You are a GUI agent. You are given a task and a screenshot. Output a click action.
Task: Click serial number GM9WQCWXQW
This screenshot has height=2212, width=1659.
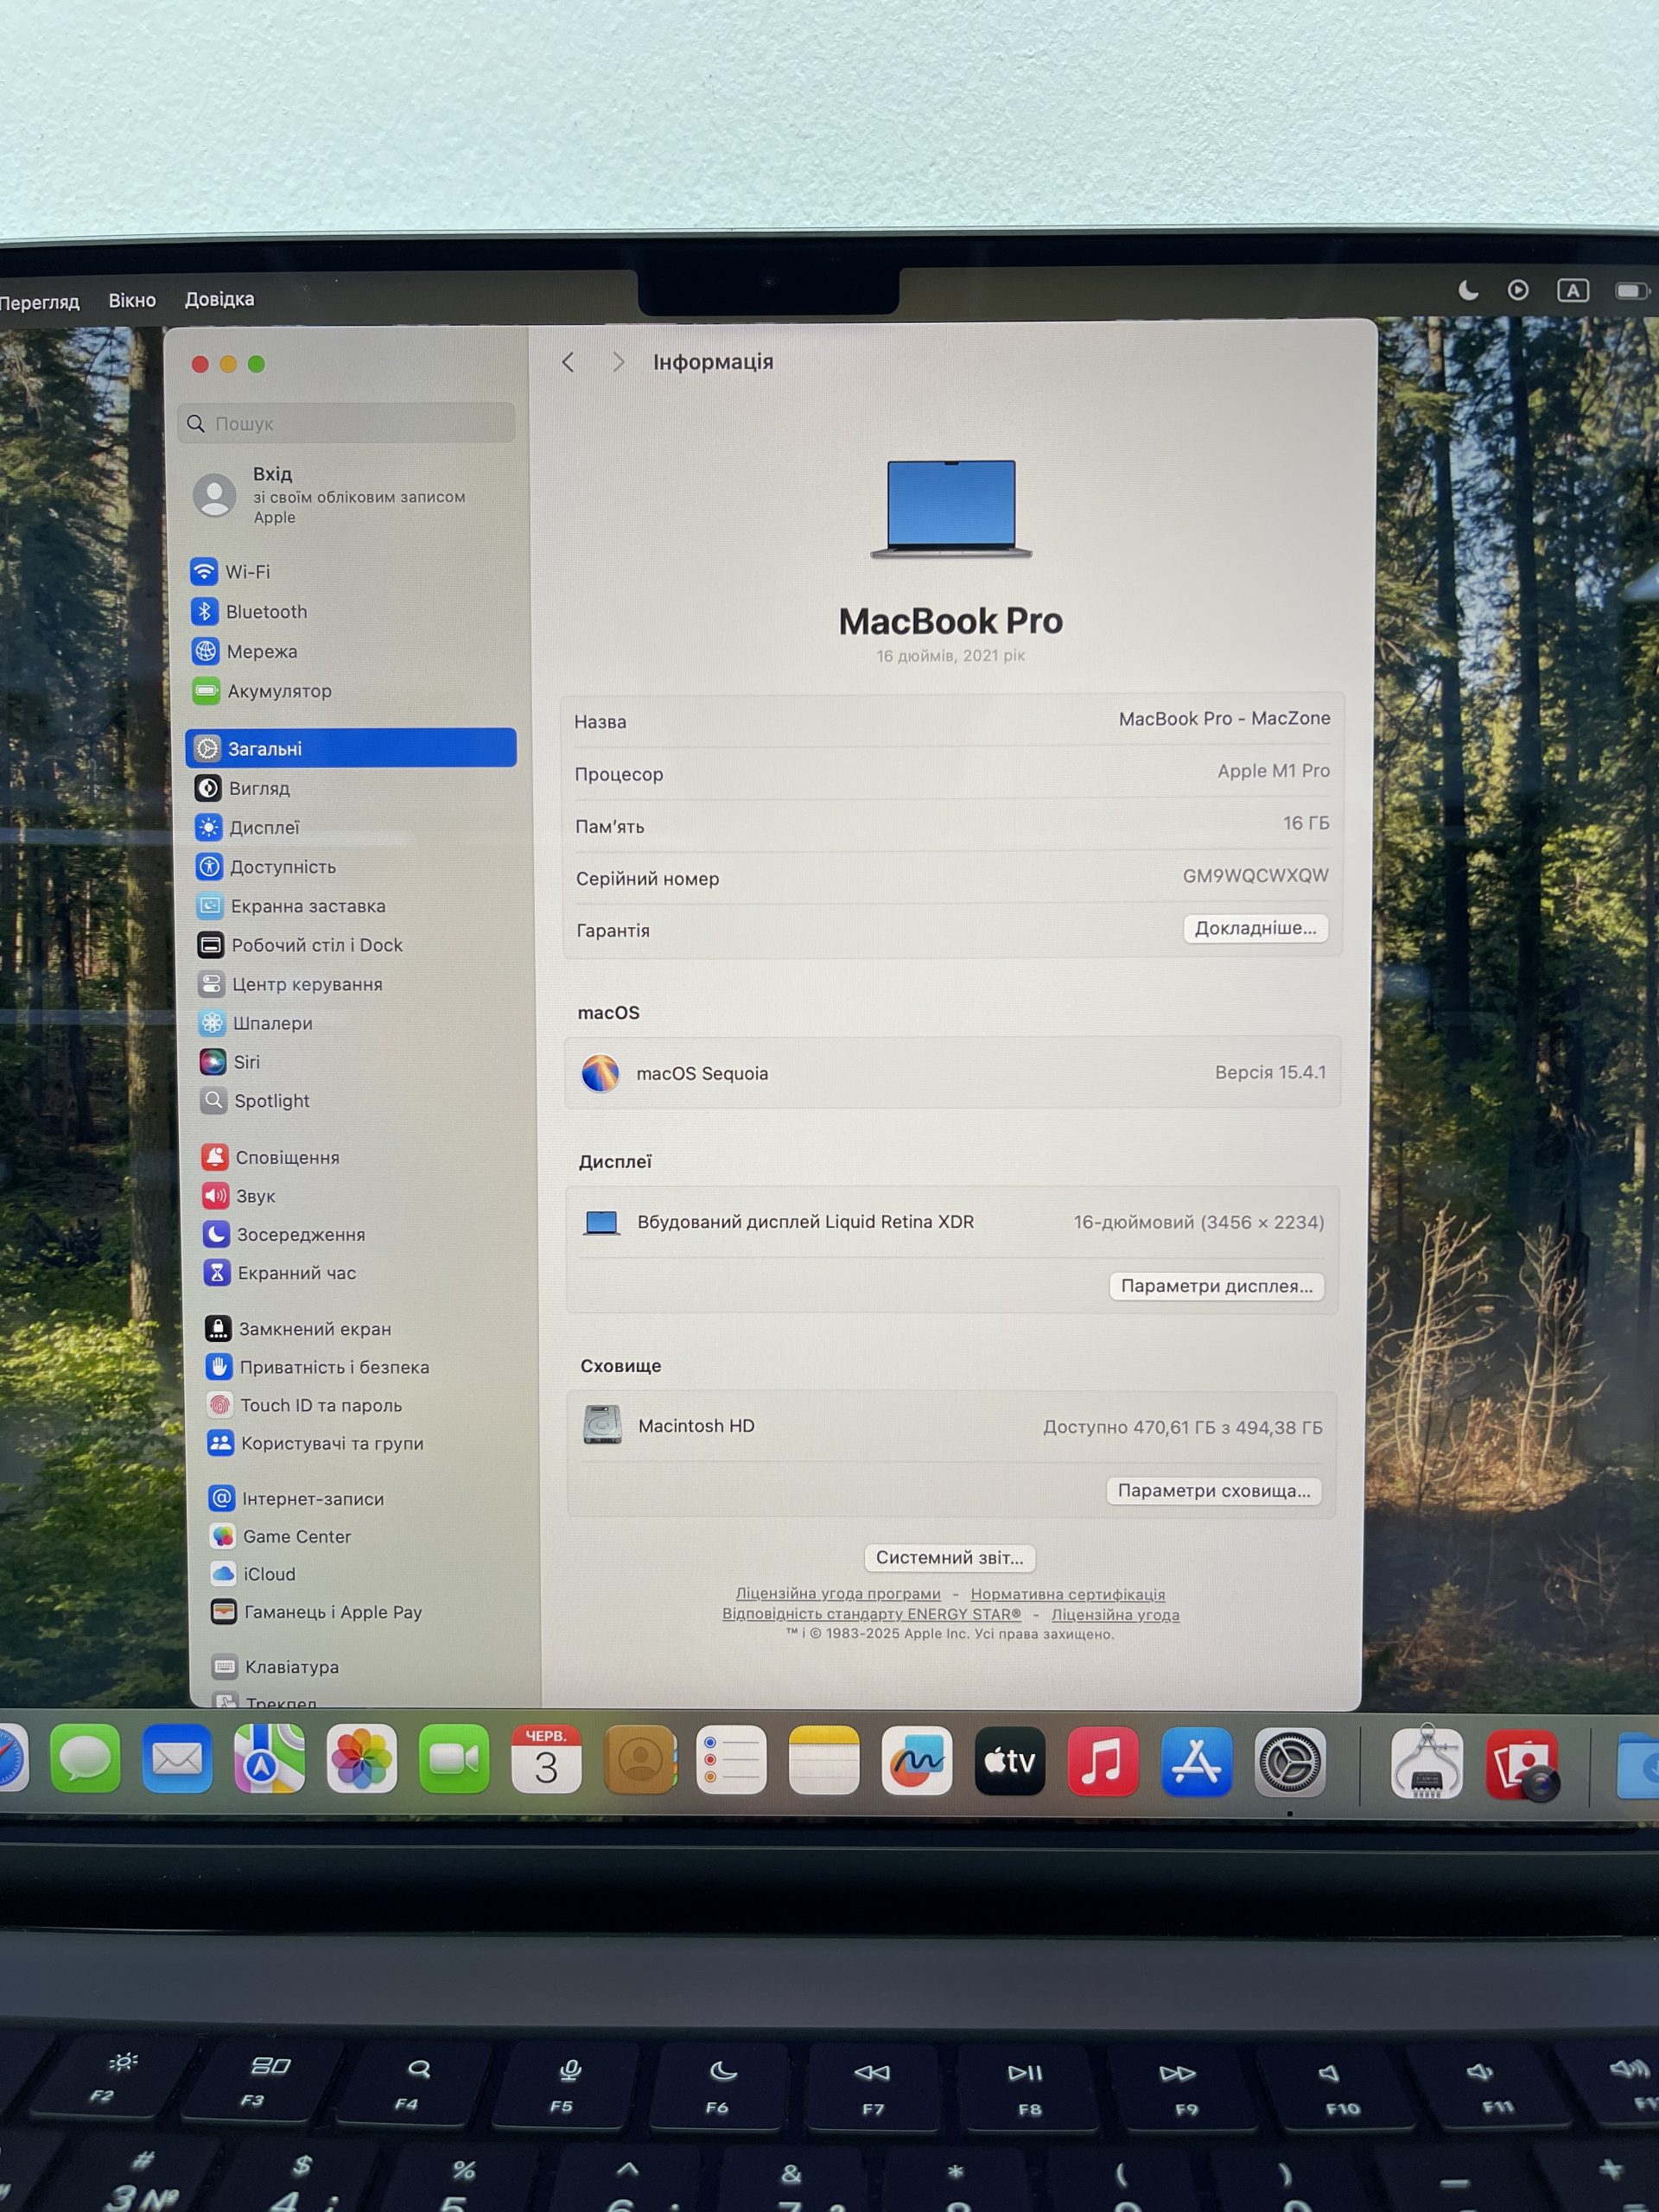click(1255, 875)
